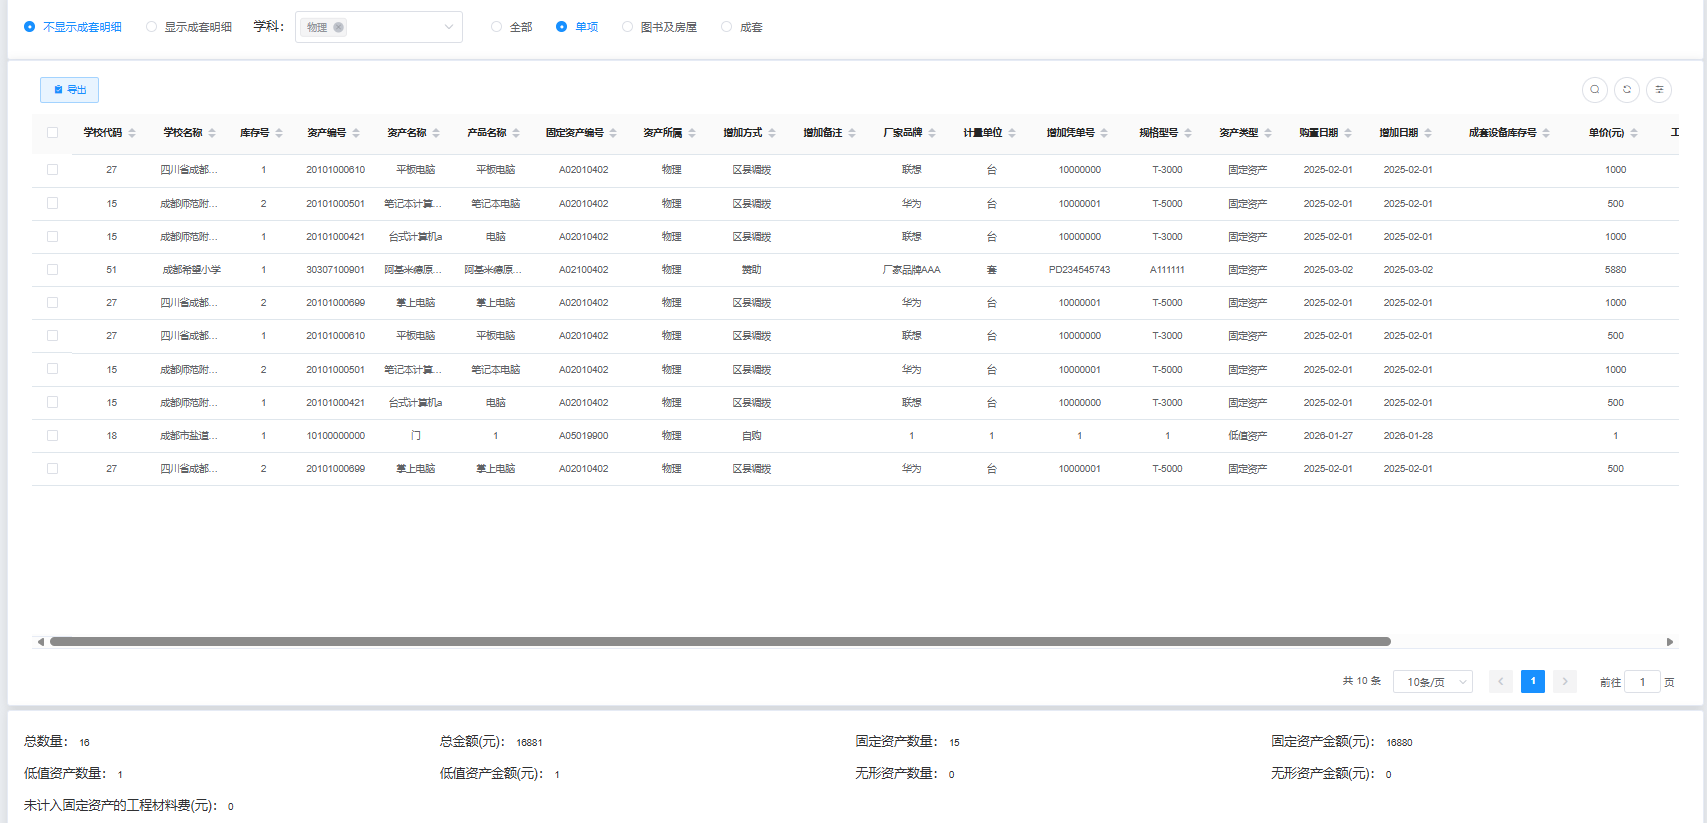Open the column settings filter icon
Image resolution: width=1707 pixels, height=823 pixels.
1659,90
